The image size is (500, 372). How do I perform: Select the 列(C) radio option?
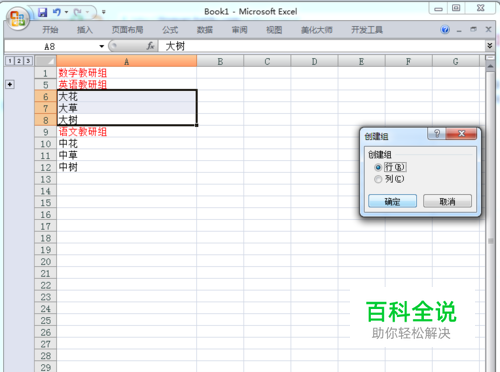click(x=378, y=179)
